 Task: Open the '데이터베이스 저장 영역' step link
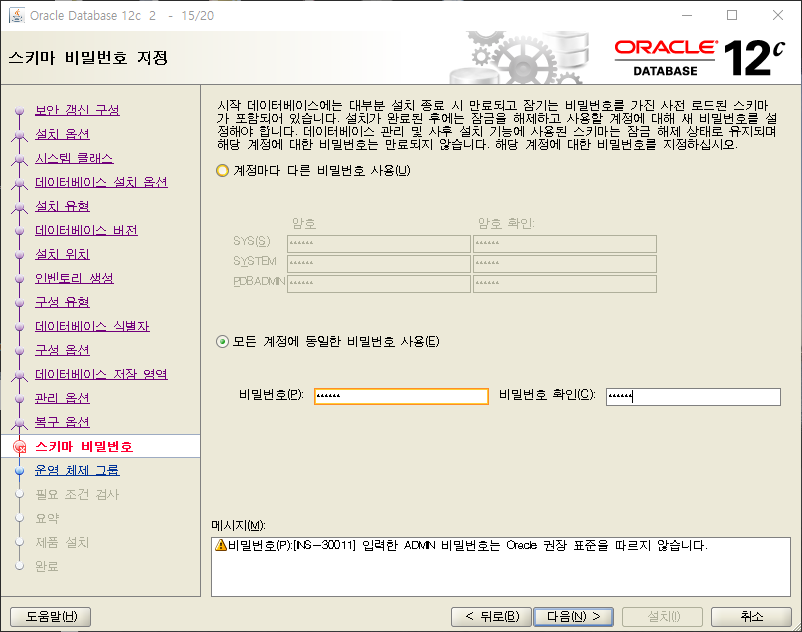pyautogui.click(x=101, y=374)
